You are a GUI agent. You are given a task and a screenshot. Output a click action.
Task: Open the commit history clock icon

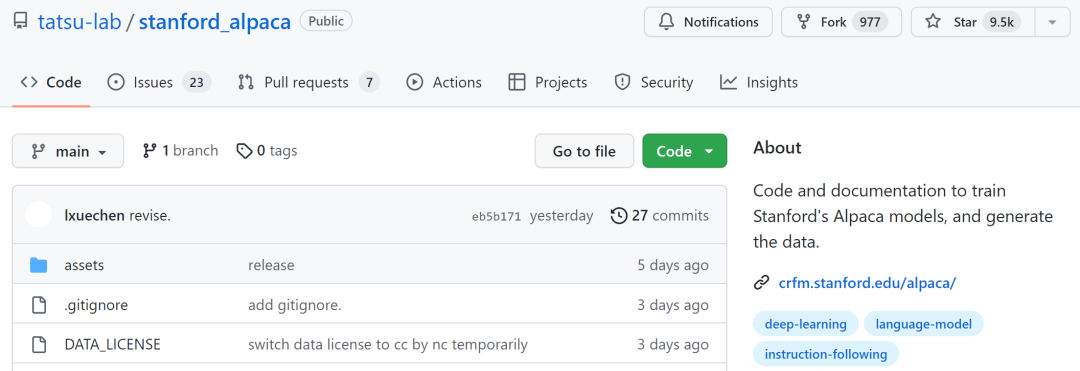point(619,216)
